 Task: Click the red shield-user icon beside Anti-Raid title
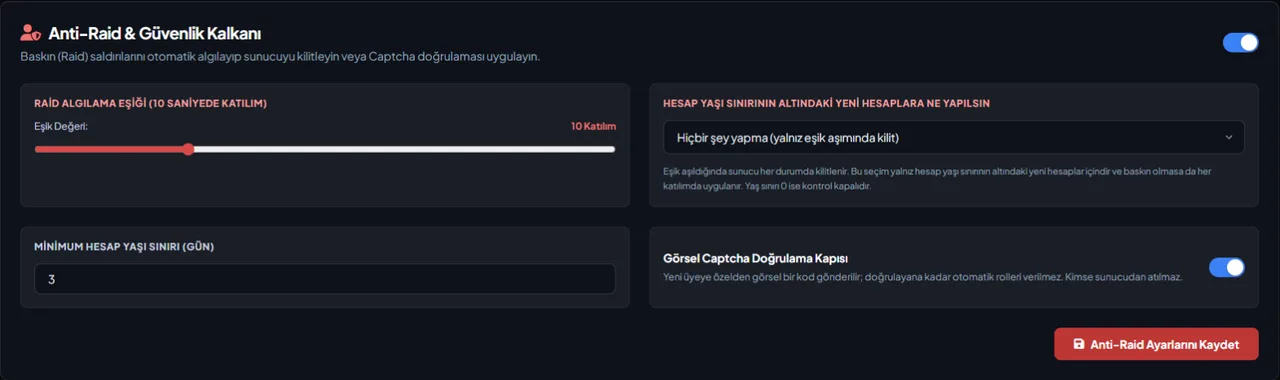[30, 33]
